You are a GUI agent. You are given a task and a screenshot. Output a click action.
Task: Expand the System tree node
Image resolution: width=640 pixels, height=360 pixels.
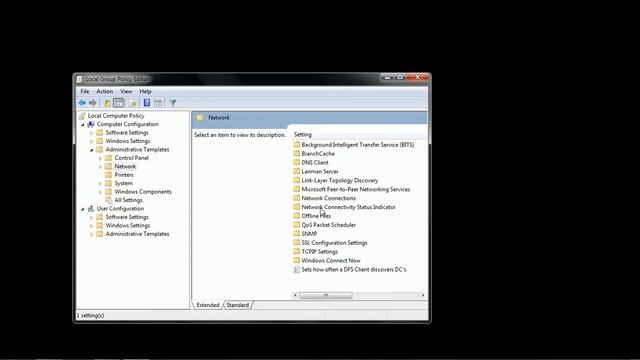pos(100,184)
